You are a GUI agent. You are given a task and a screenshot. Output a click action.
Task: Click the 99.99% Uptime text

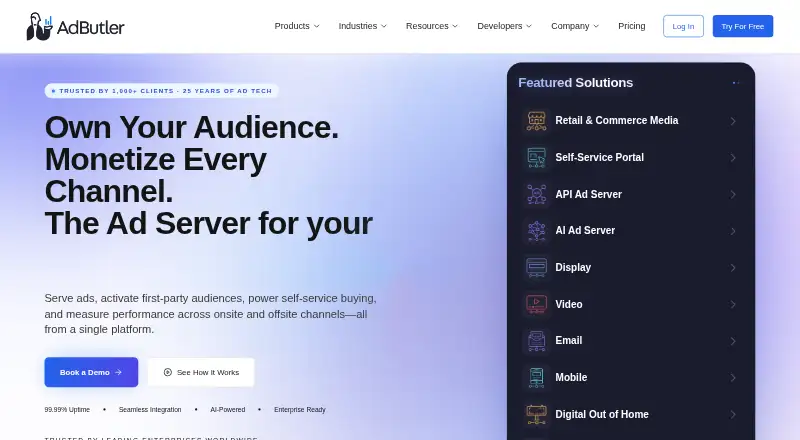pyautogui.click(x=67, y=409)
